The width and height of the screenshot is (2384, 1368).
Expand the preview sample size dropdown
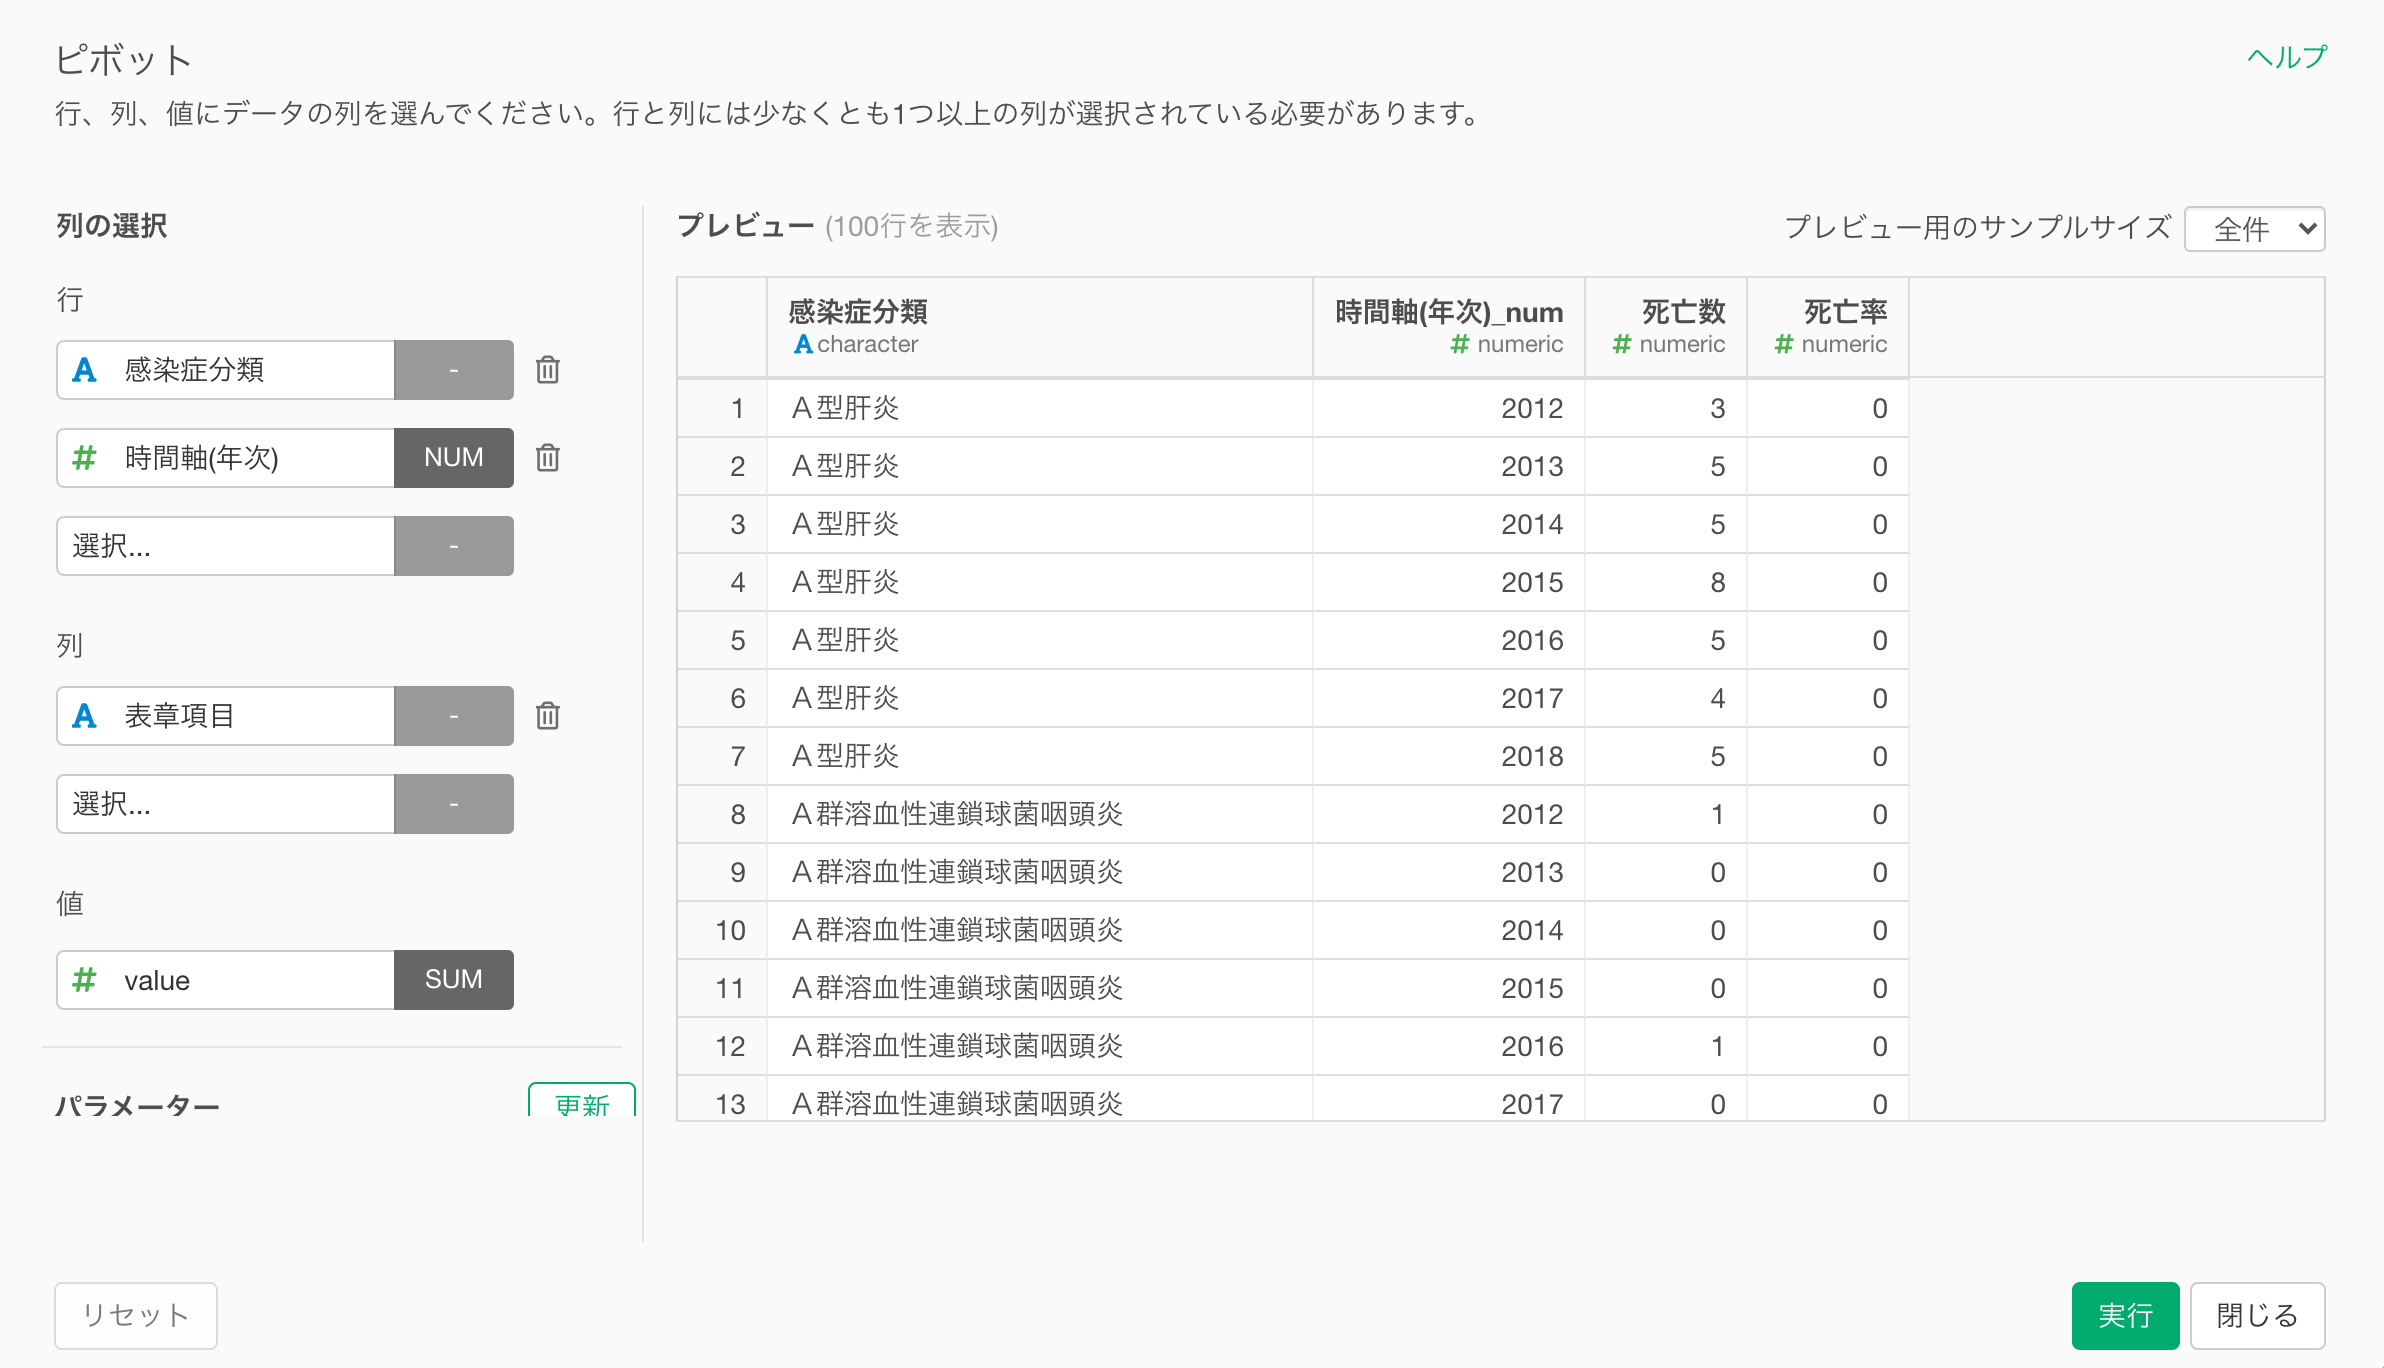click(2254, 229)
